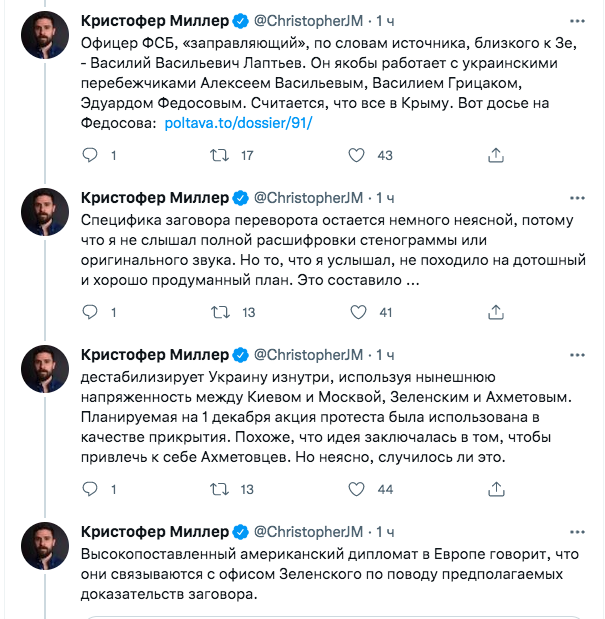Image resolution: width=605 pixels, height=619 pixels.
Task: Reply to the tweet about FSB officer Лаптьев
Action: point(90,155)
